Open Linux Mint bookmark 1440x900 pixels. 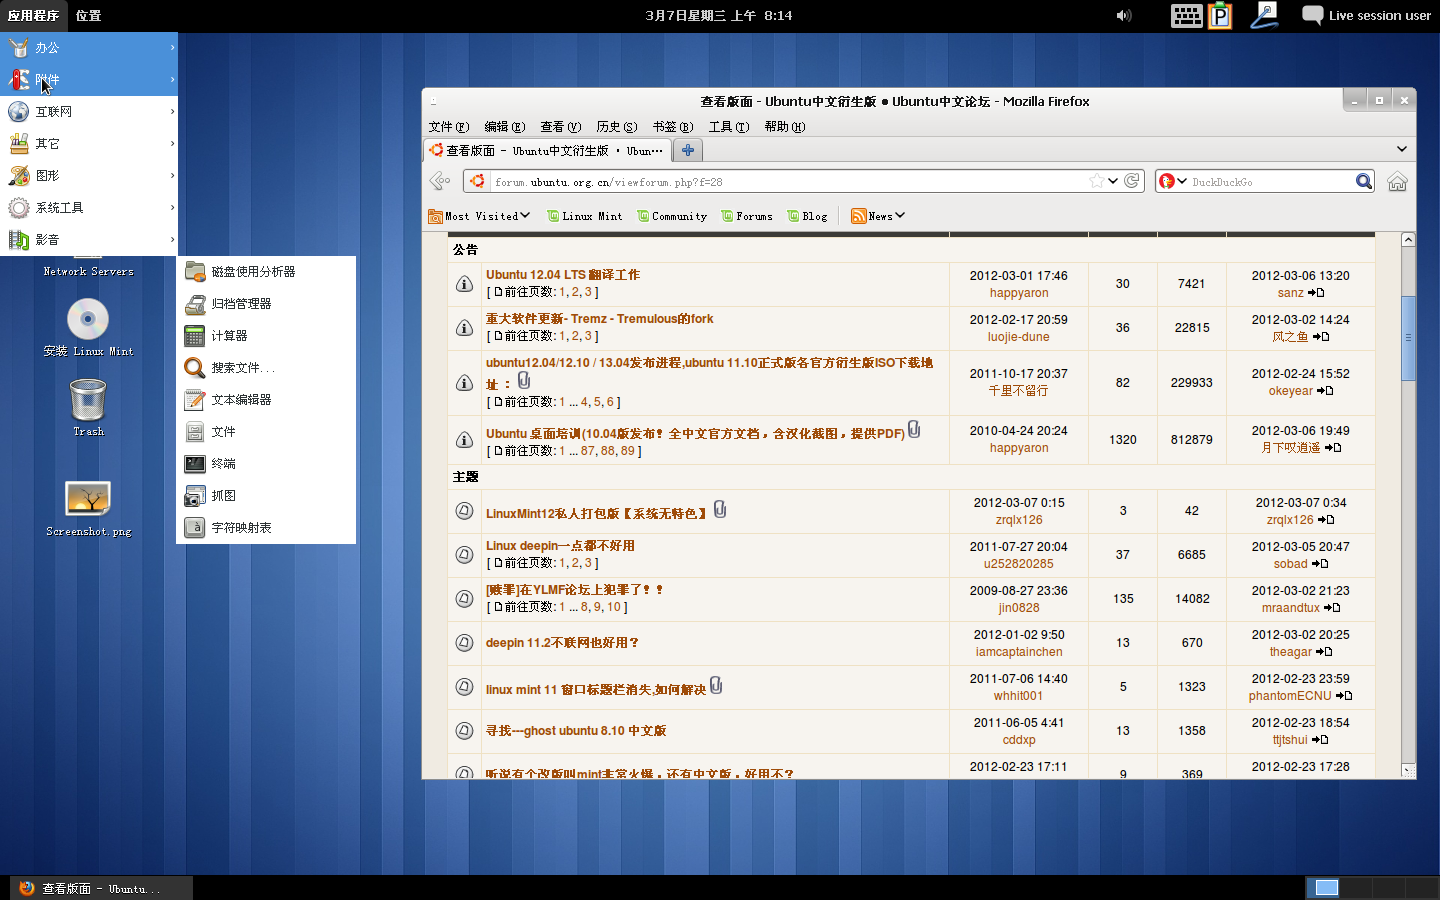click(585, 216)
